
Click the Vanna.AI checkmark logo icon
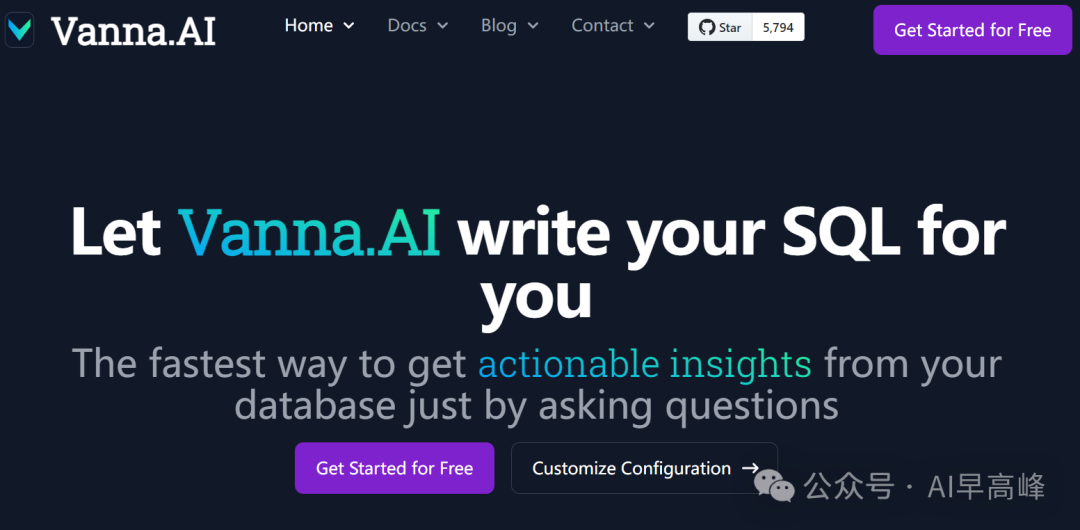coord(19,31)
